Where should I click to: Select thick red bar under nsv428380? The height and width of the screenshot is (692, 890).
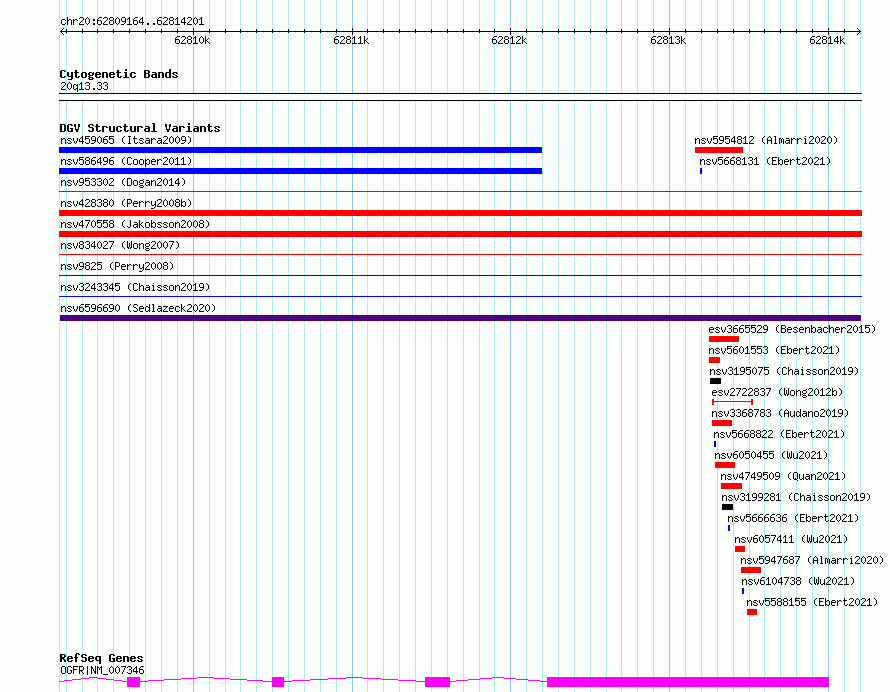460,213
